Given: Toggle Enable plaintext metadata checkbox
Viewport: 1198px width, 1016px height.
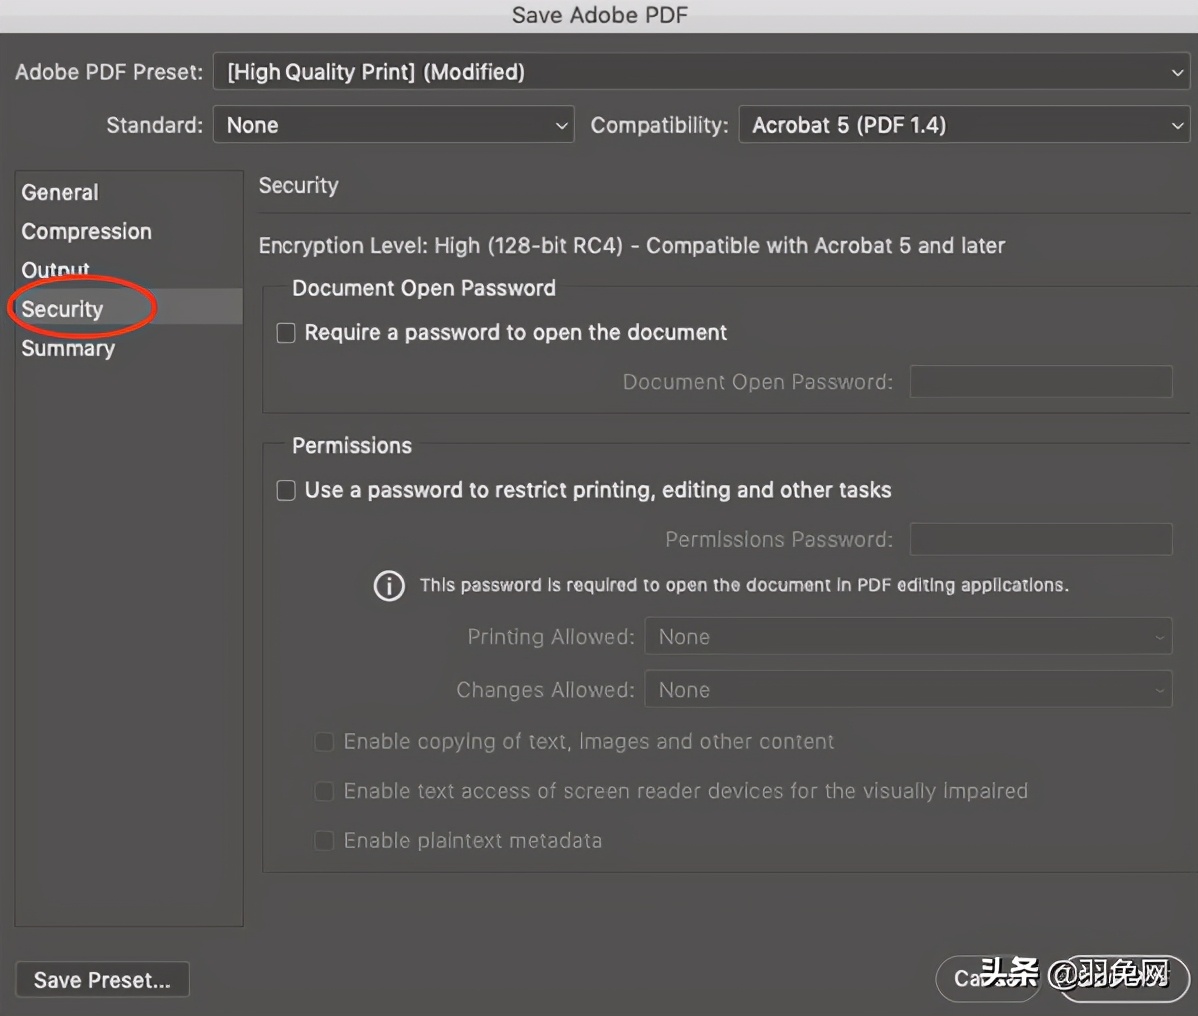Looking at the screenshot, I should (x=324, y=840).
